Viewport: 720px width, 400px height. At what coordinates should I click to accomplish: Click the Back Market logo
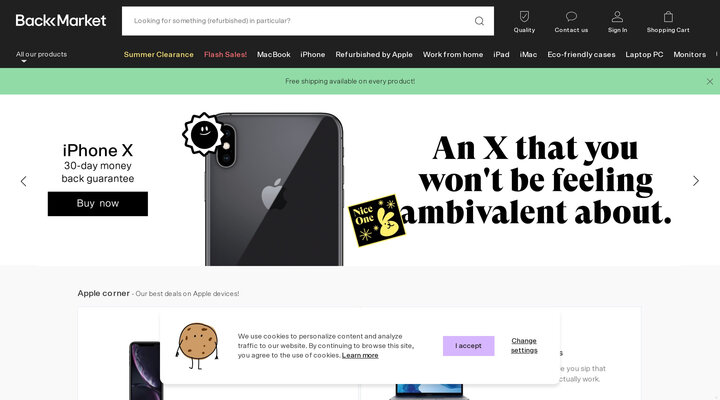[61, 20]
